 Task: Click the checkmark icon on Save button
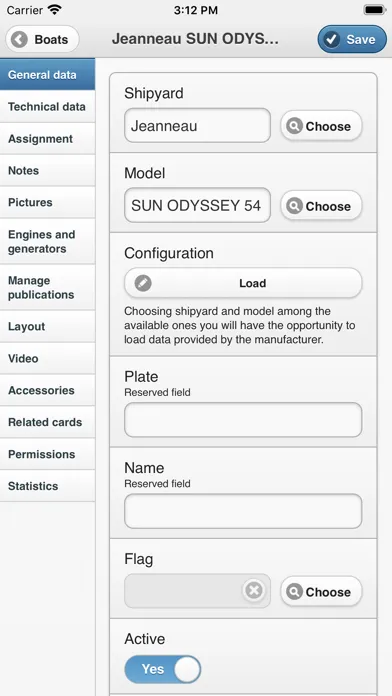coord(331,40)
